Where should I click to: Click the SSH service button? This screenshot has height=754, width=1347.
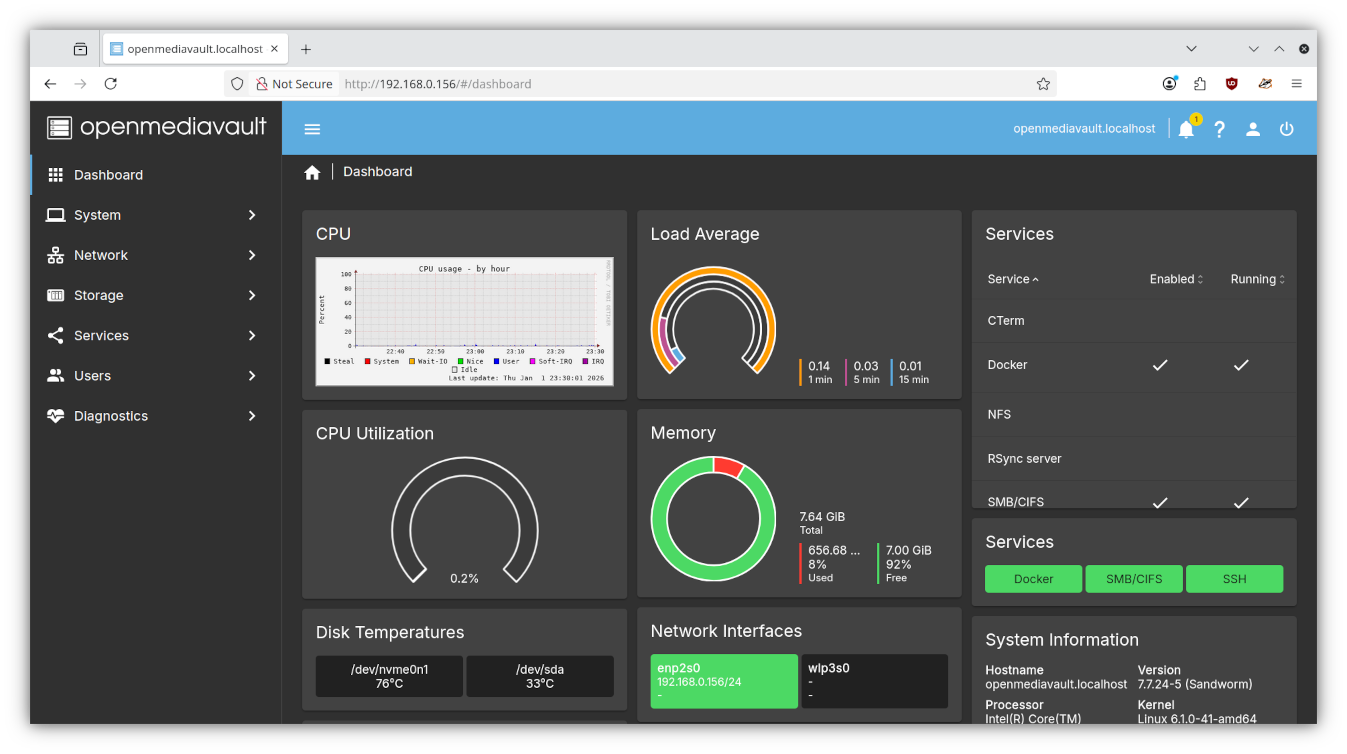1234,579
